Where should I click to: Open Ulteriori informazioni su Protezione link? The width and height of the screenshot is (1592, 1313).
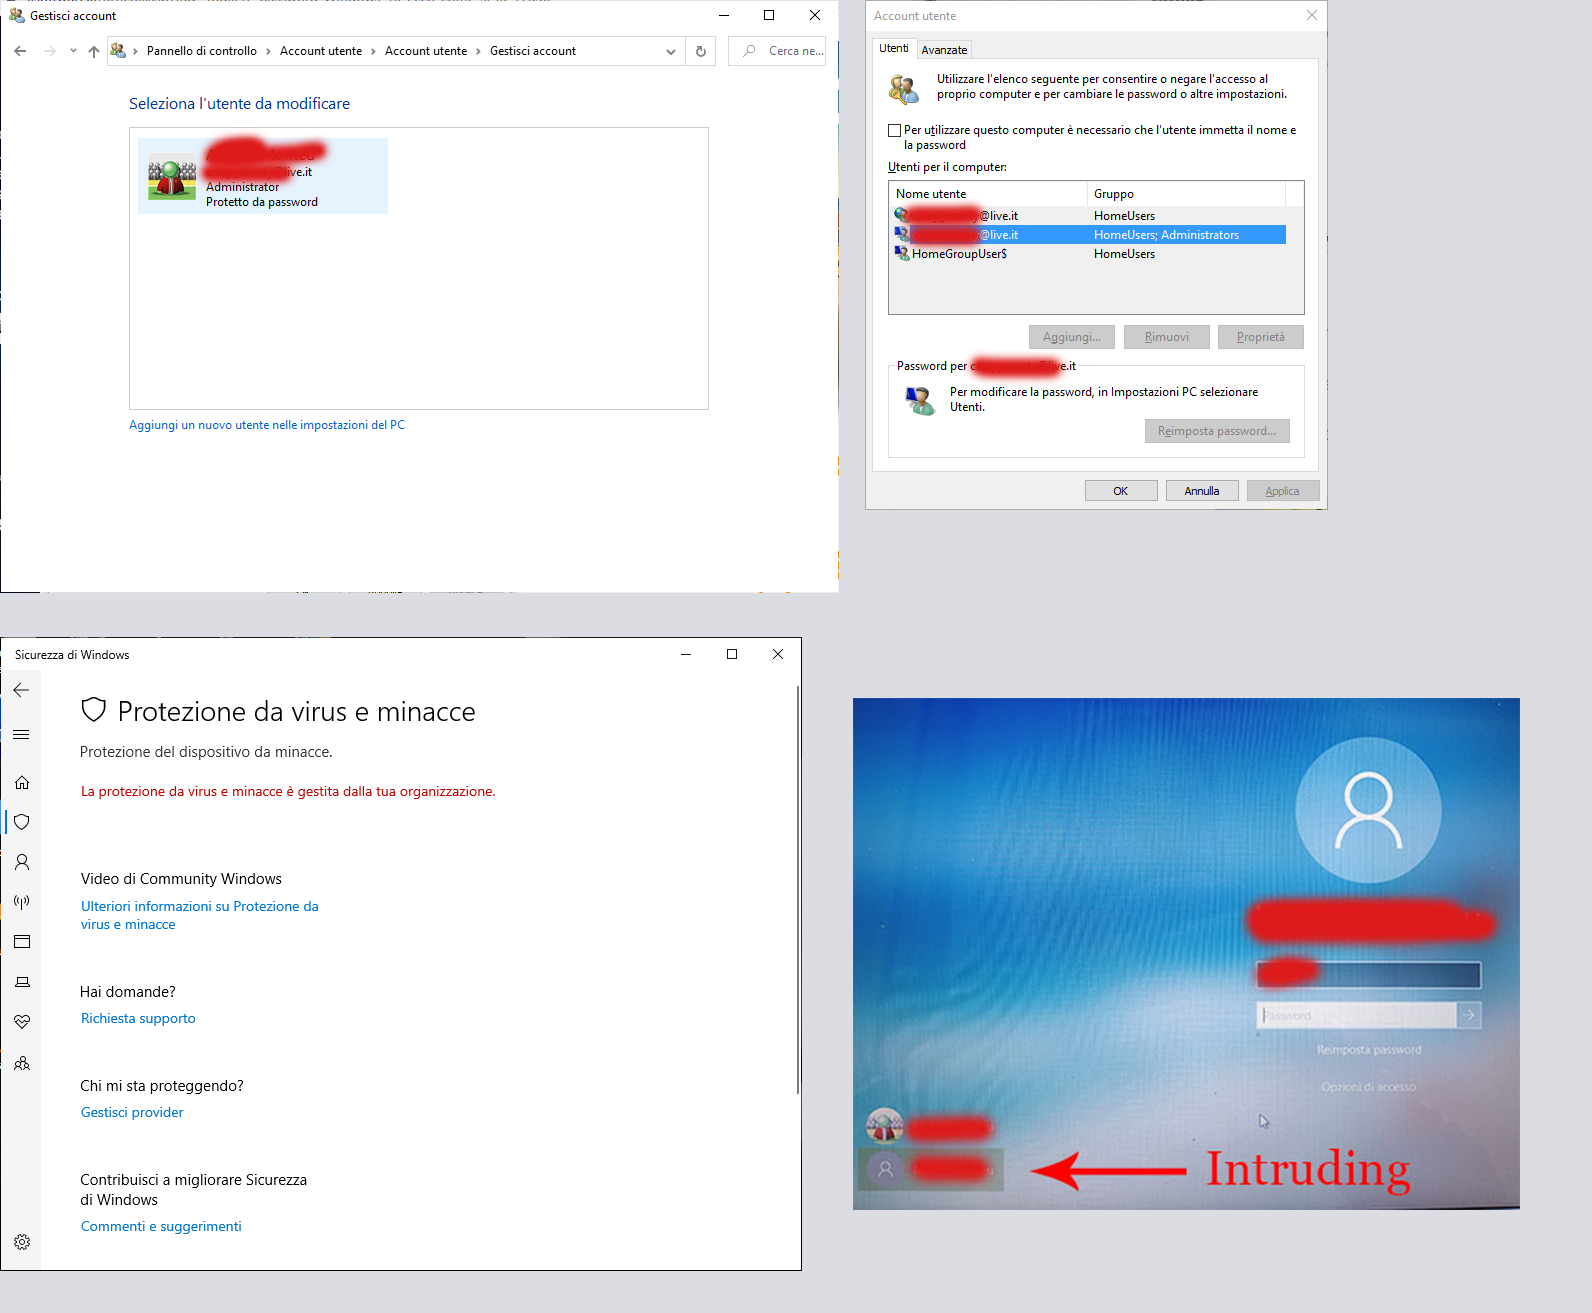point(200,915)
